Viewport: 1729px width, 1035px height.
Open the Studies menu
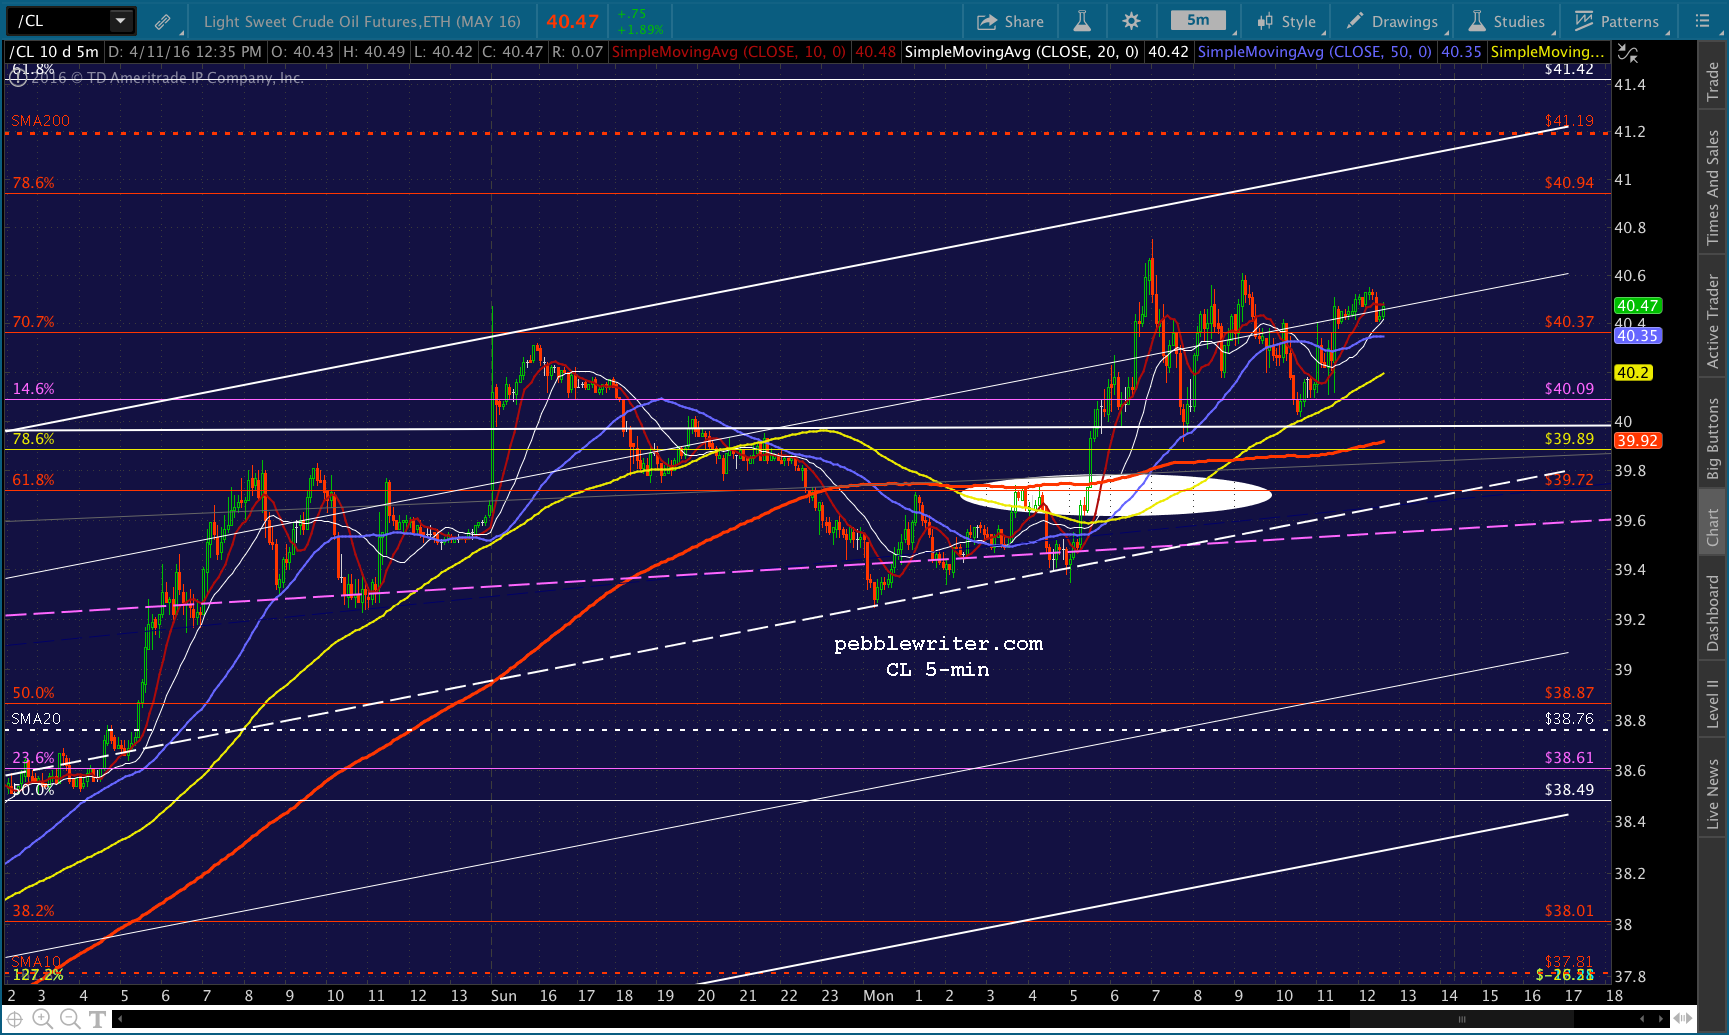click(1507, 21)
